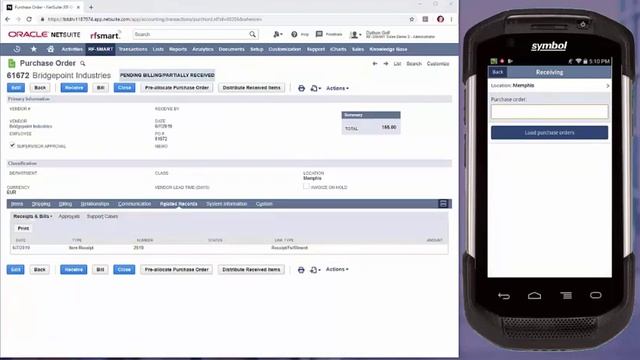
Task: Tap the Android back key on device
Action: (x=504, y=296)
